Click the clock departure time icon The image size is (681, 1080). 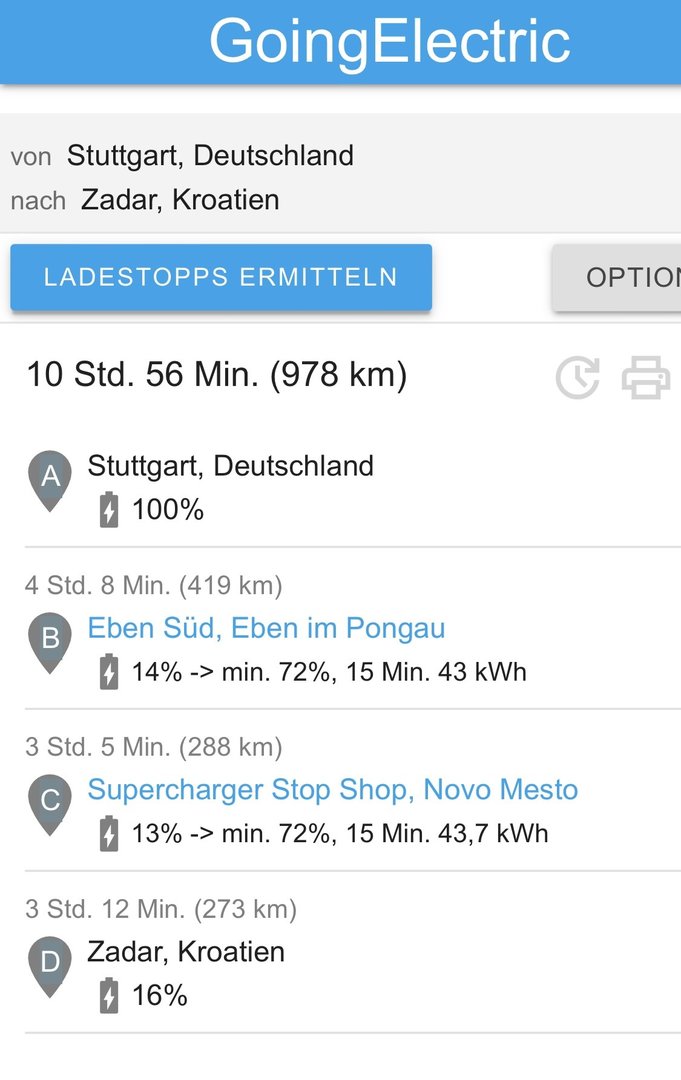pyautogui.click(x=578, y=378)
